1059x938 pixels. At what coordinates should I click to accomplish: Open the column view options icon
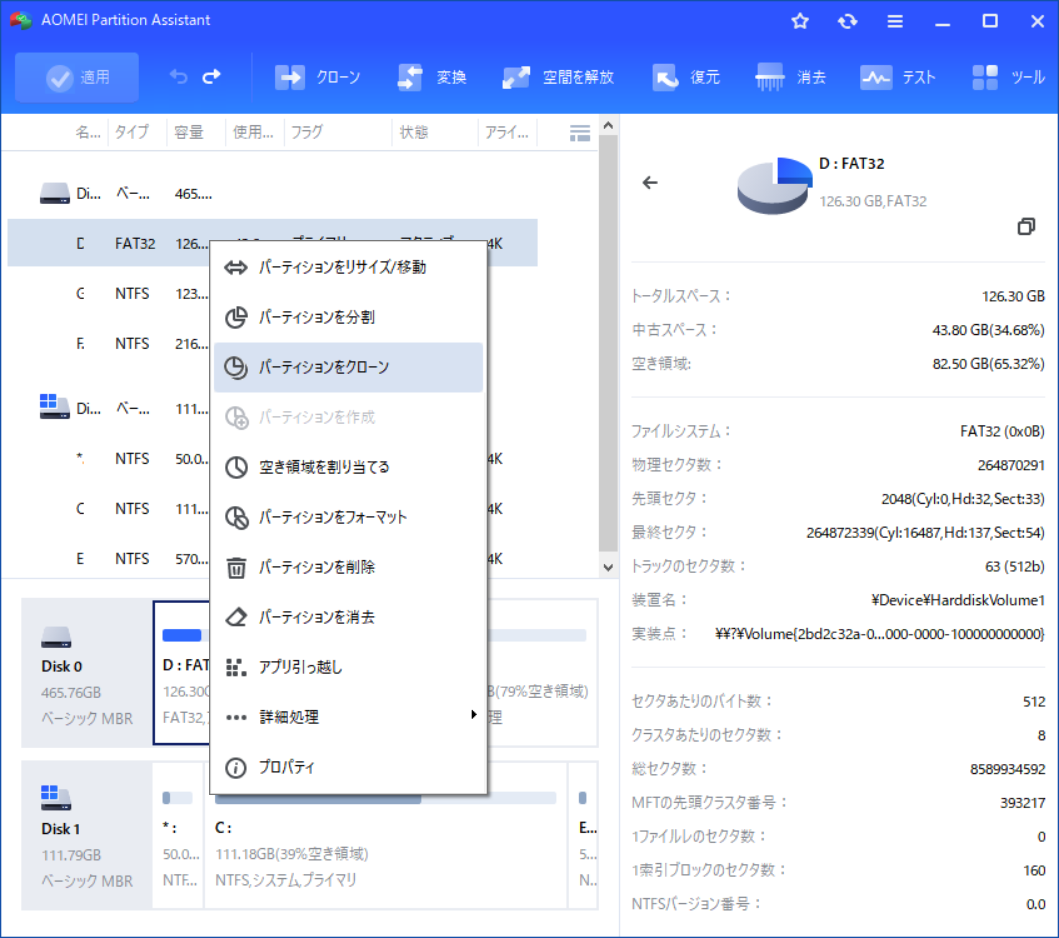(x=579, y=133)
